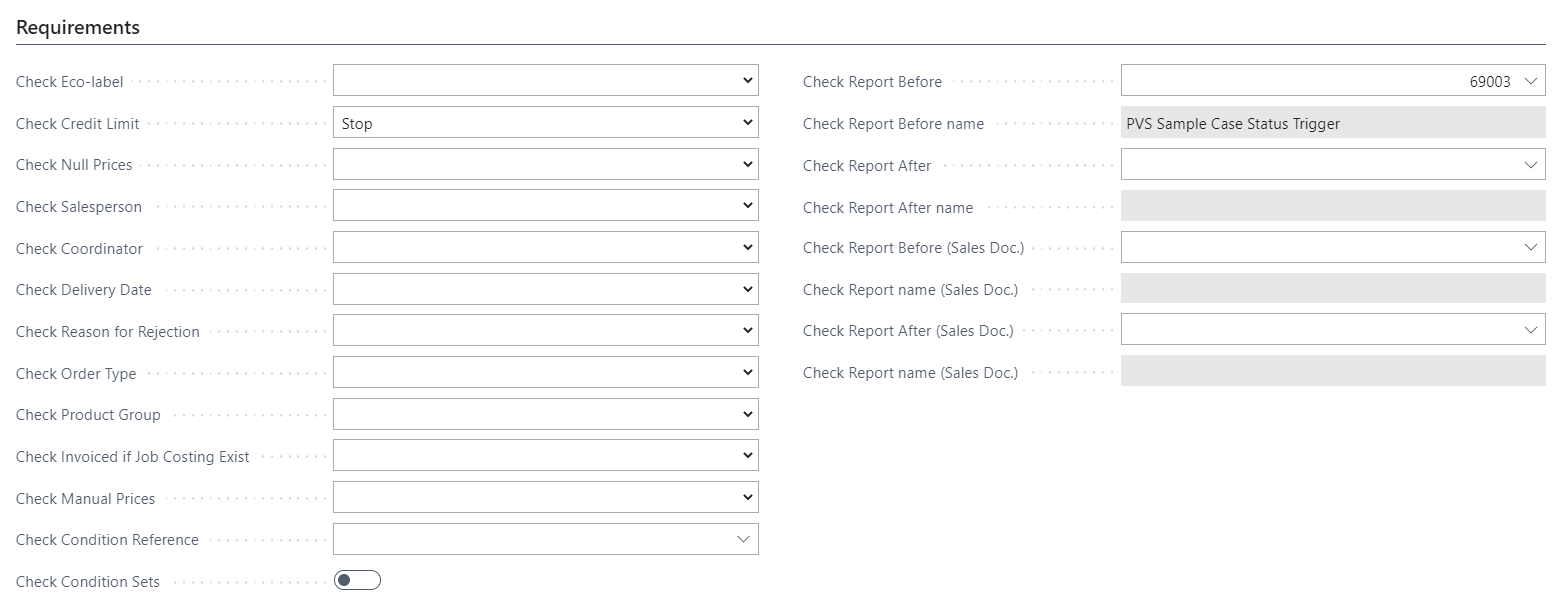Collapse the Requirements section header
Viewport: 1557px width, 601px height.
pos(78,28)
